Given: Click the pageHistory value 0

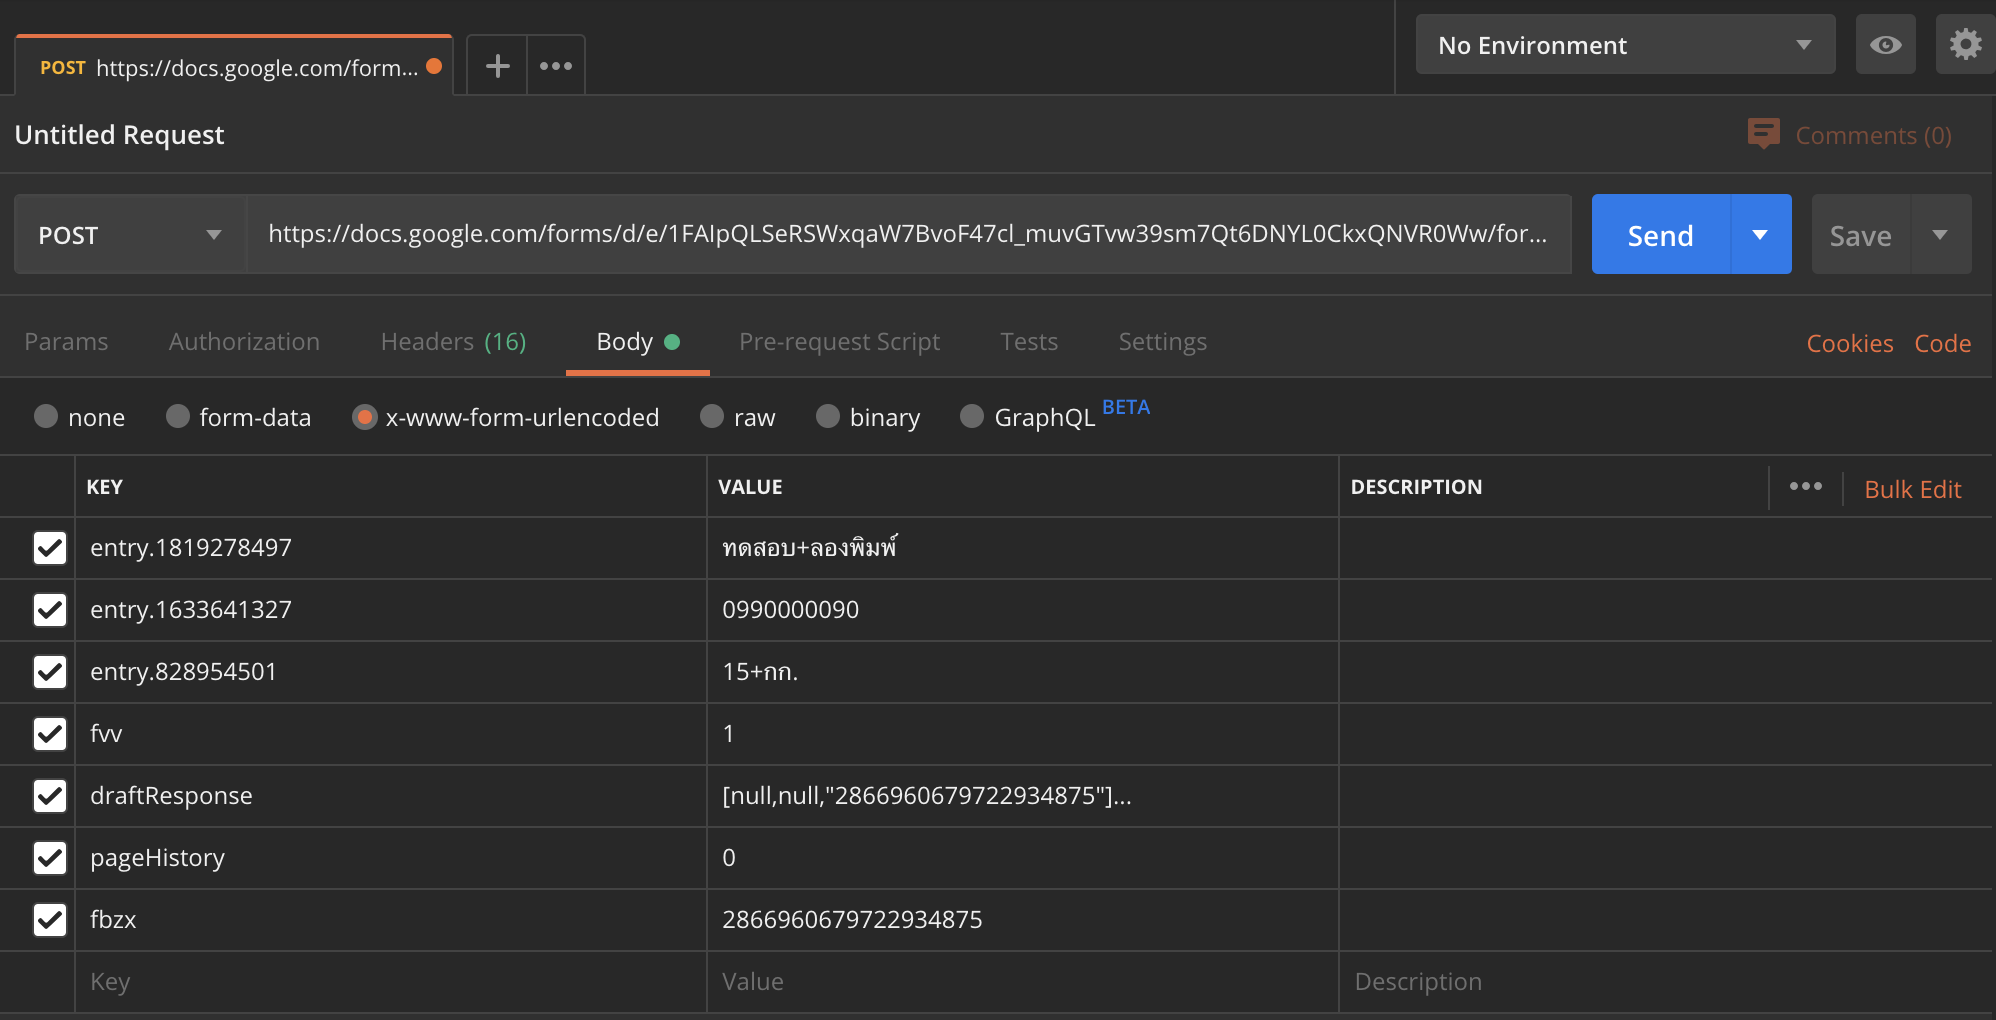Looking at the screenshot, I should [1022, 858].
